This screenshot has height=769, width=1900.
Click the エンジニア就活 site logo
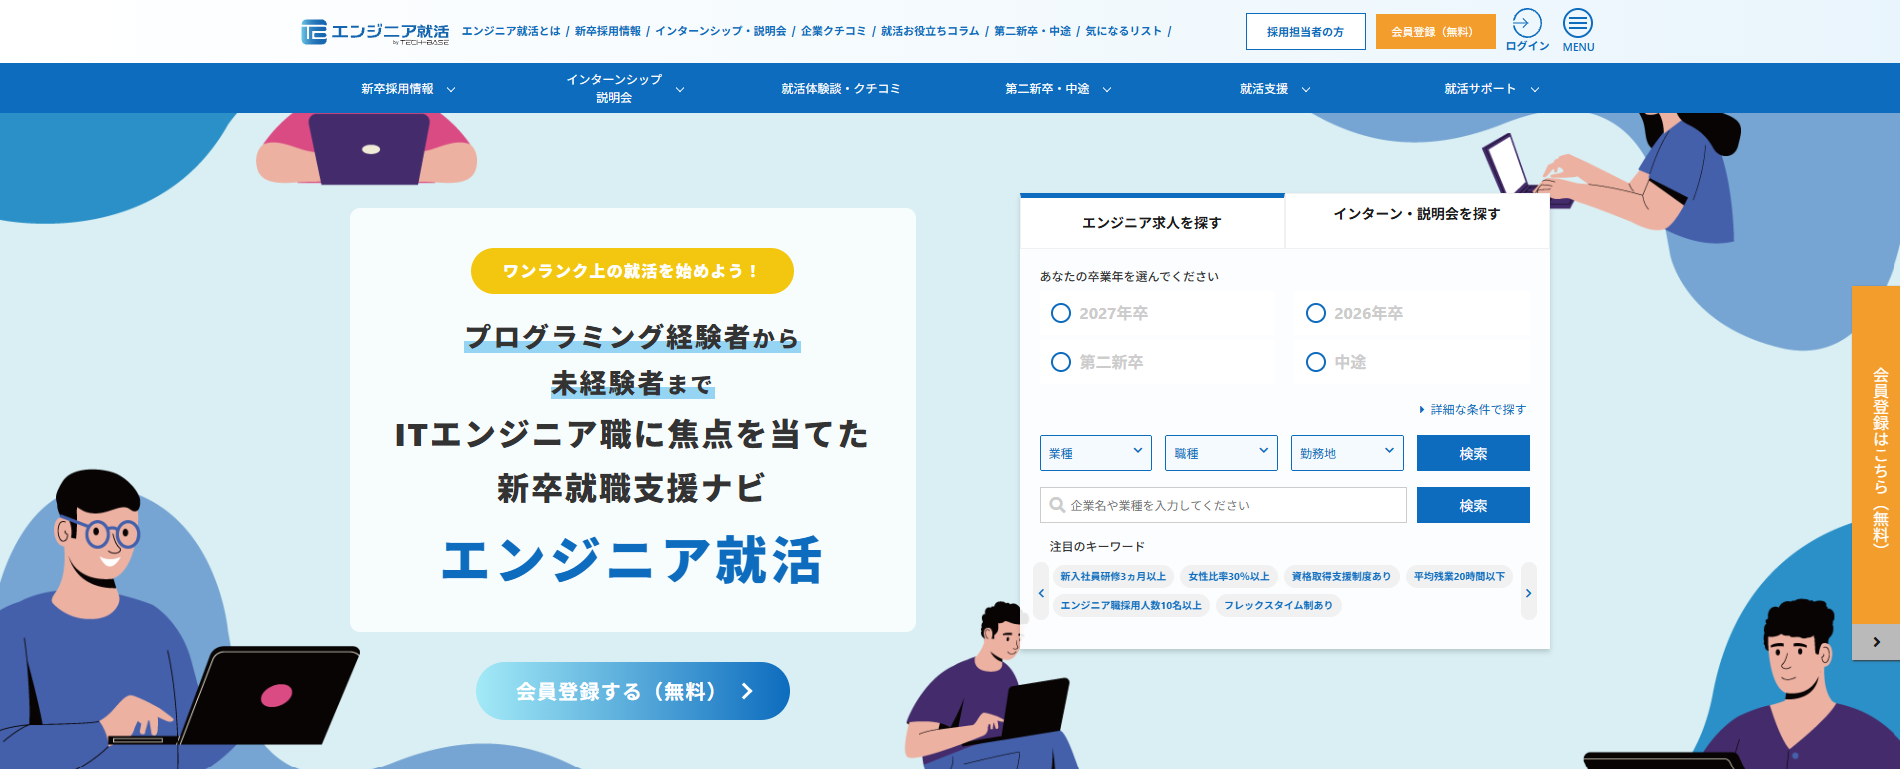click(x=375, y=32)
